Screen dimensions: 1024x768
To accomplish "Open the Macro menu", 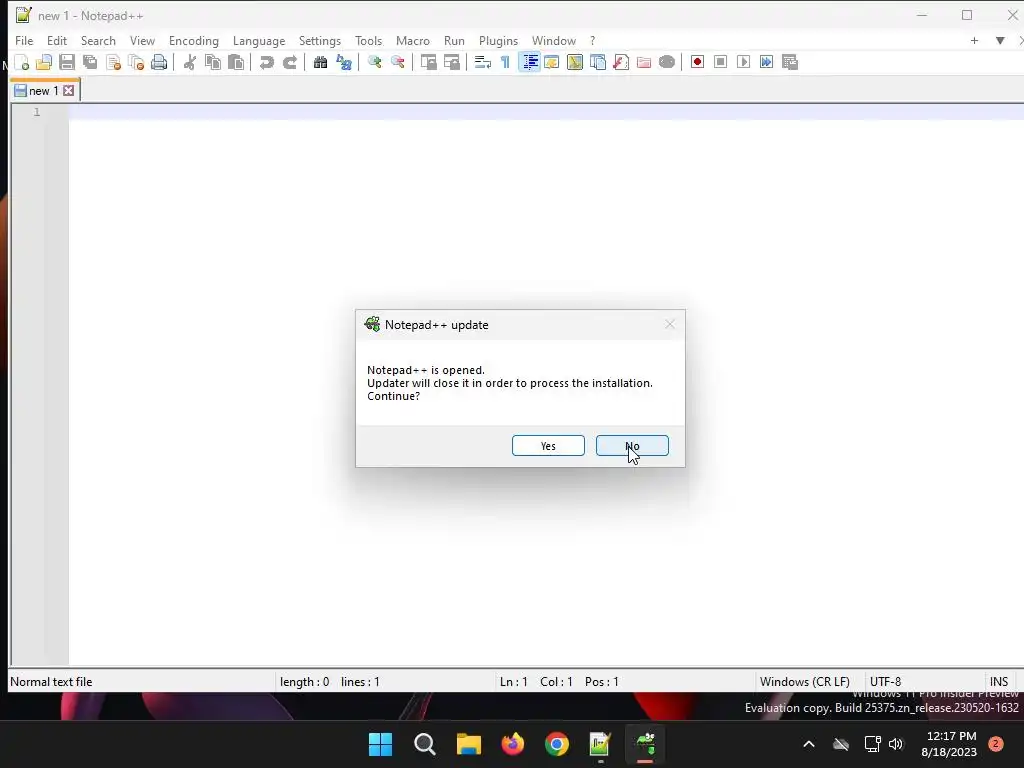I will pos(413,40).
